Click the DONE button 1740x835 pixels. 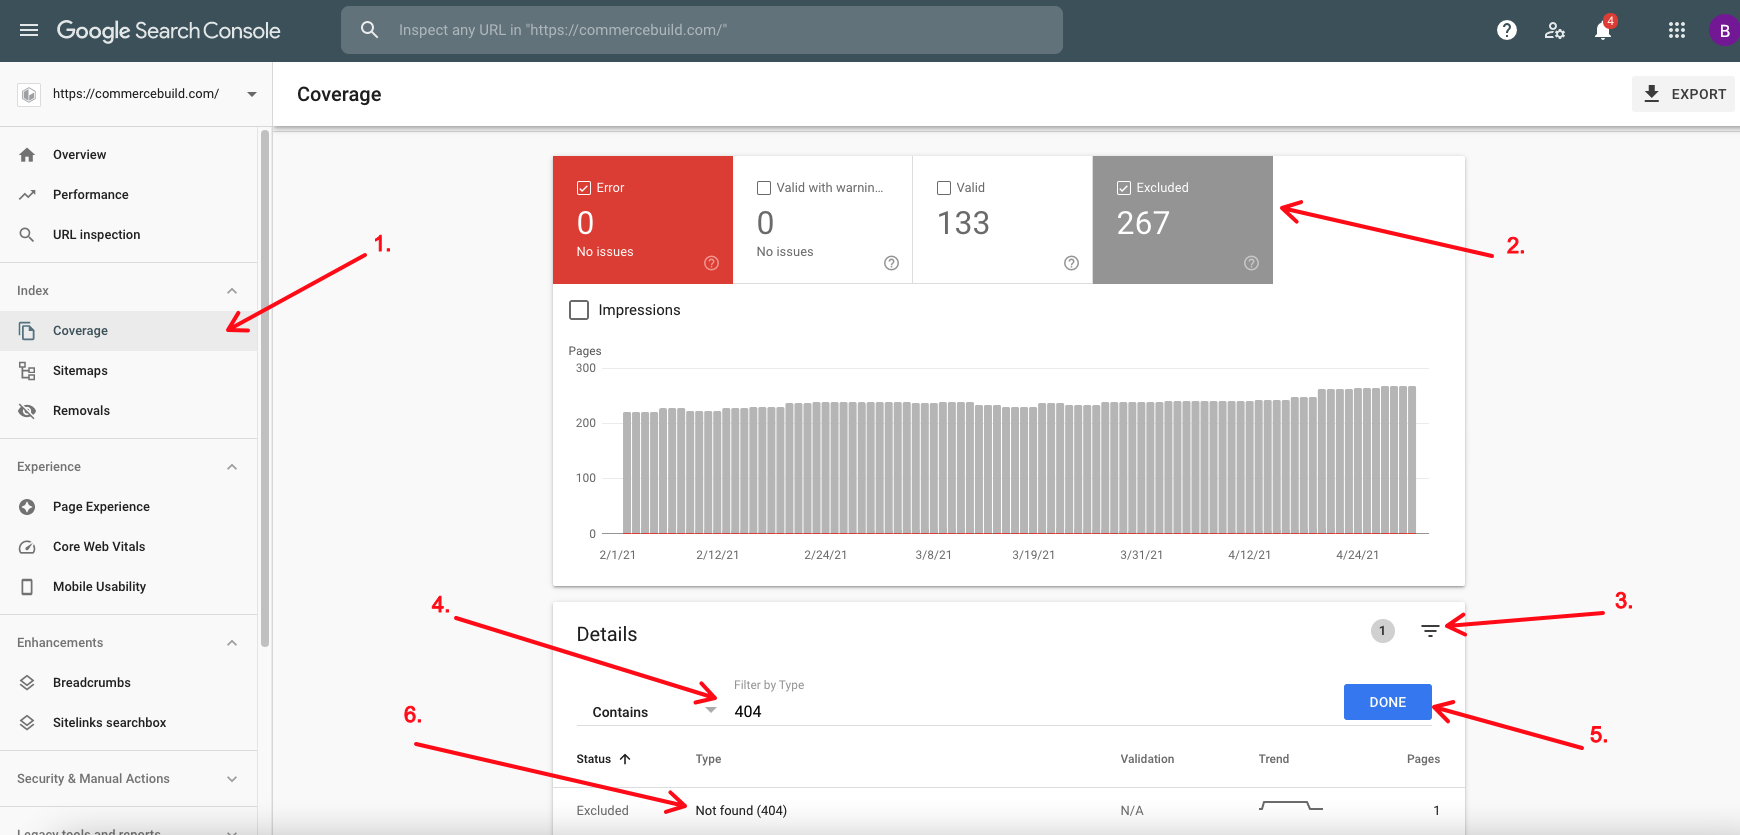(x=1387, y=702)
